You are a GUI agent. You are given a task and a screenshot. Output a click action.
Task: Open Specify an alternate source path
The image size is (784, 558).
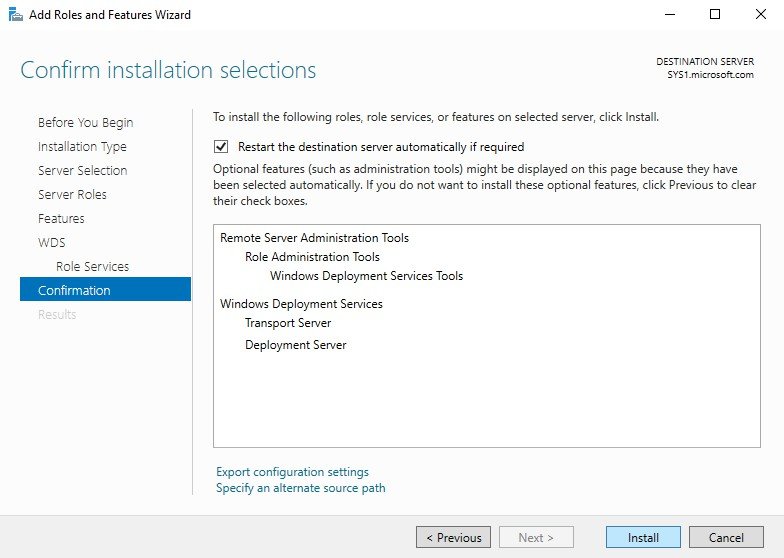300,488
